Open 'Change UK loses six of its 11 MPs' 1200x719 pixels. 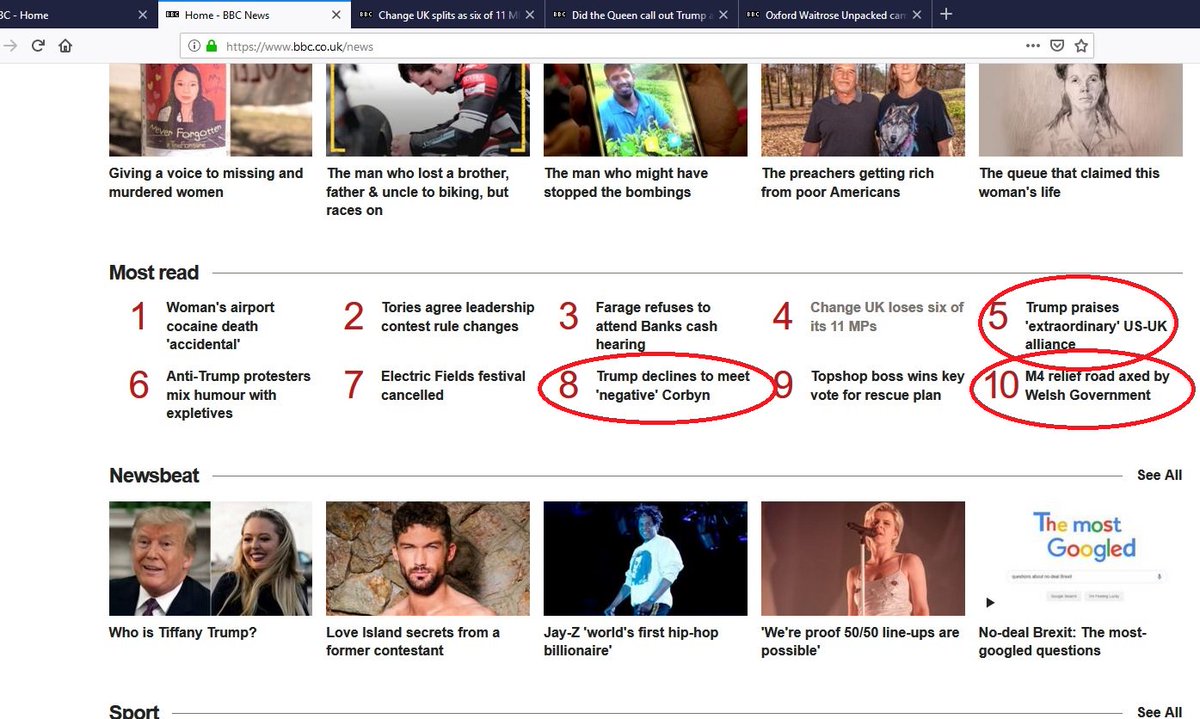pos(887,317)
